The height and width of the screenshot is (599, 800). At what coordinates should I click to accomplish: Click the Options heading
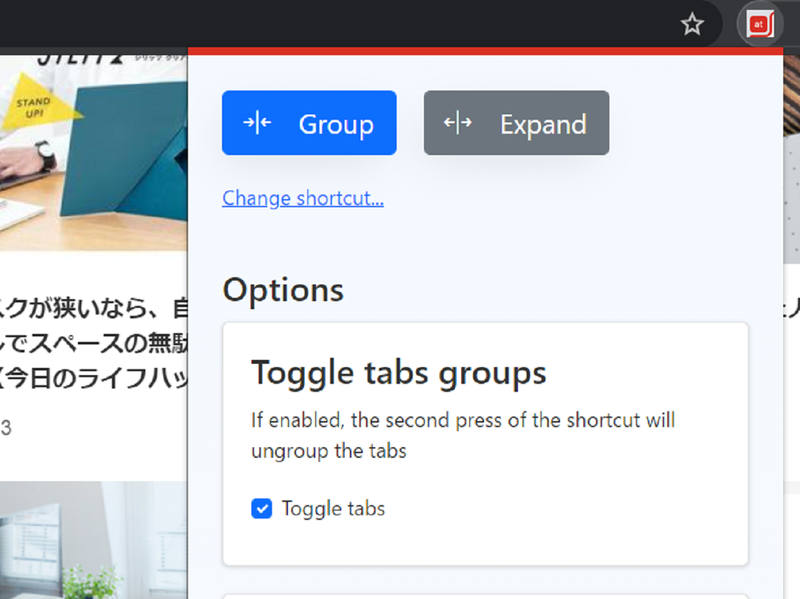[283, 290]
